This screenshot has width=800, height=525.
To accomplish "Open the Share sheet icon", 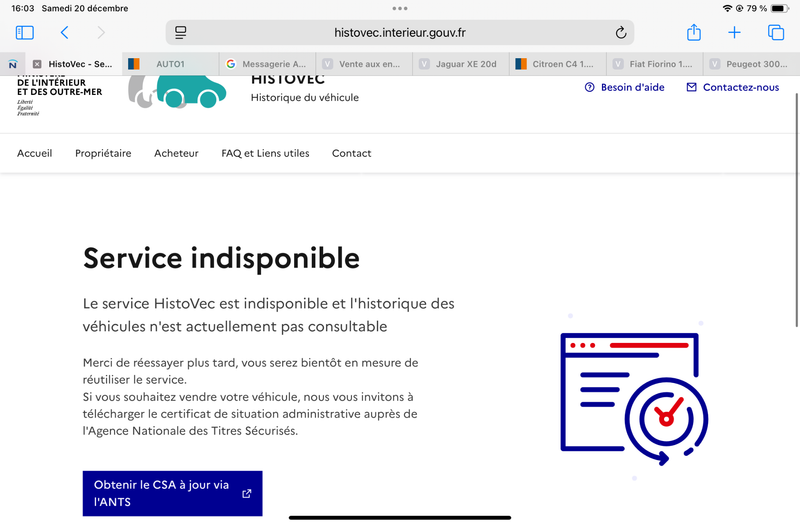I will coord(694,33).
